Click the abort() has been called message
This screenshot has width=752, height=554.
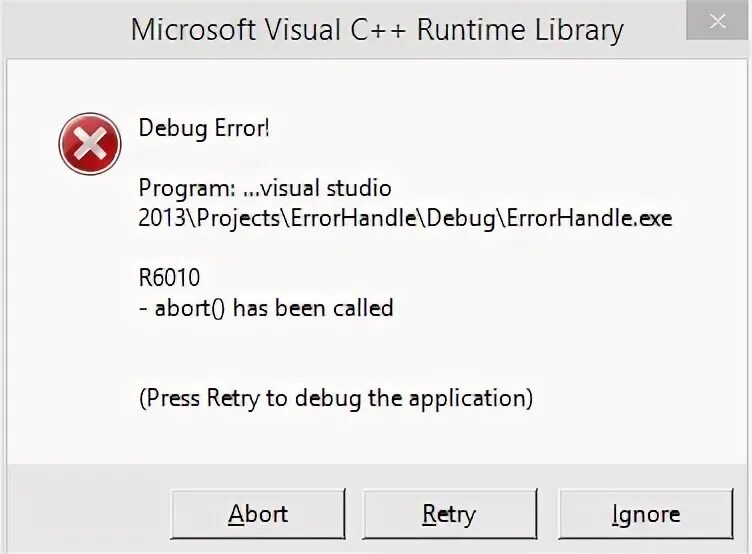point(266,308)
